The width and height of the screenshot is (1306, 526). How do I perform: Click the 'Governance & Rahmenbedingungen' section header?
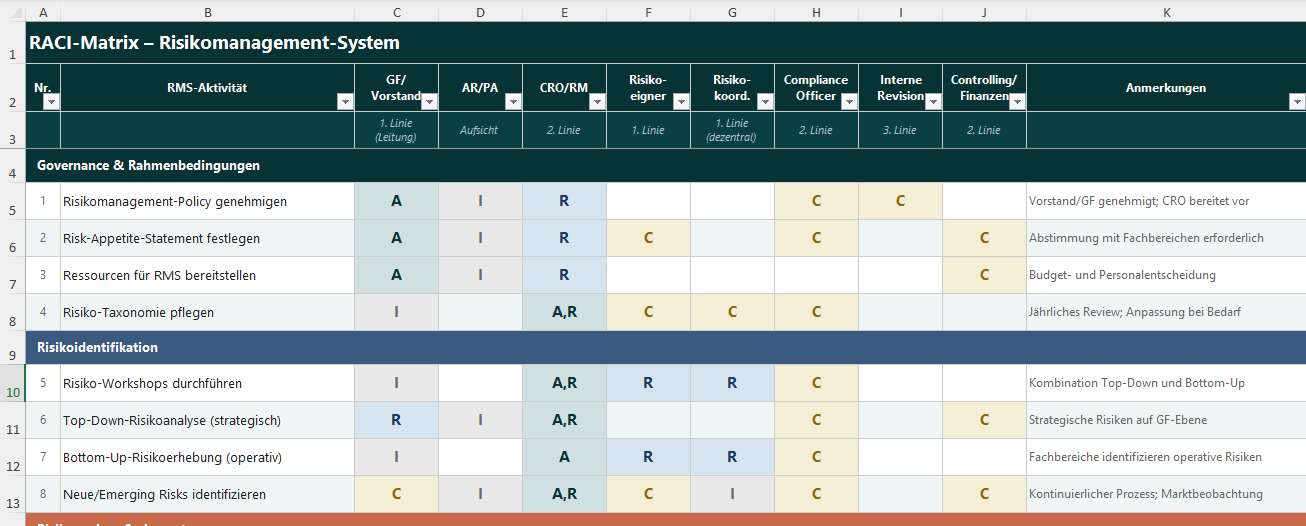148,165
